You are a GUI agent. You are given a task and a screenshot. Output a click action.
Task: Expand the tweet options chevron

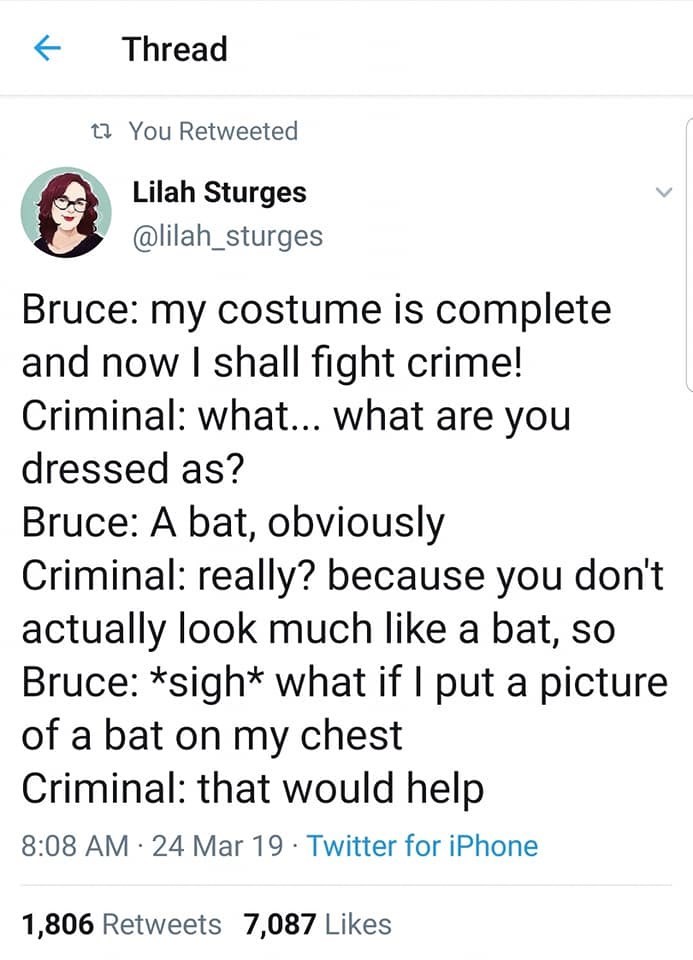(662, 194)
